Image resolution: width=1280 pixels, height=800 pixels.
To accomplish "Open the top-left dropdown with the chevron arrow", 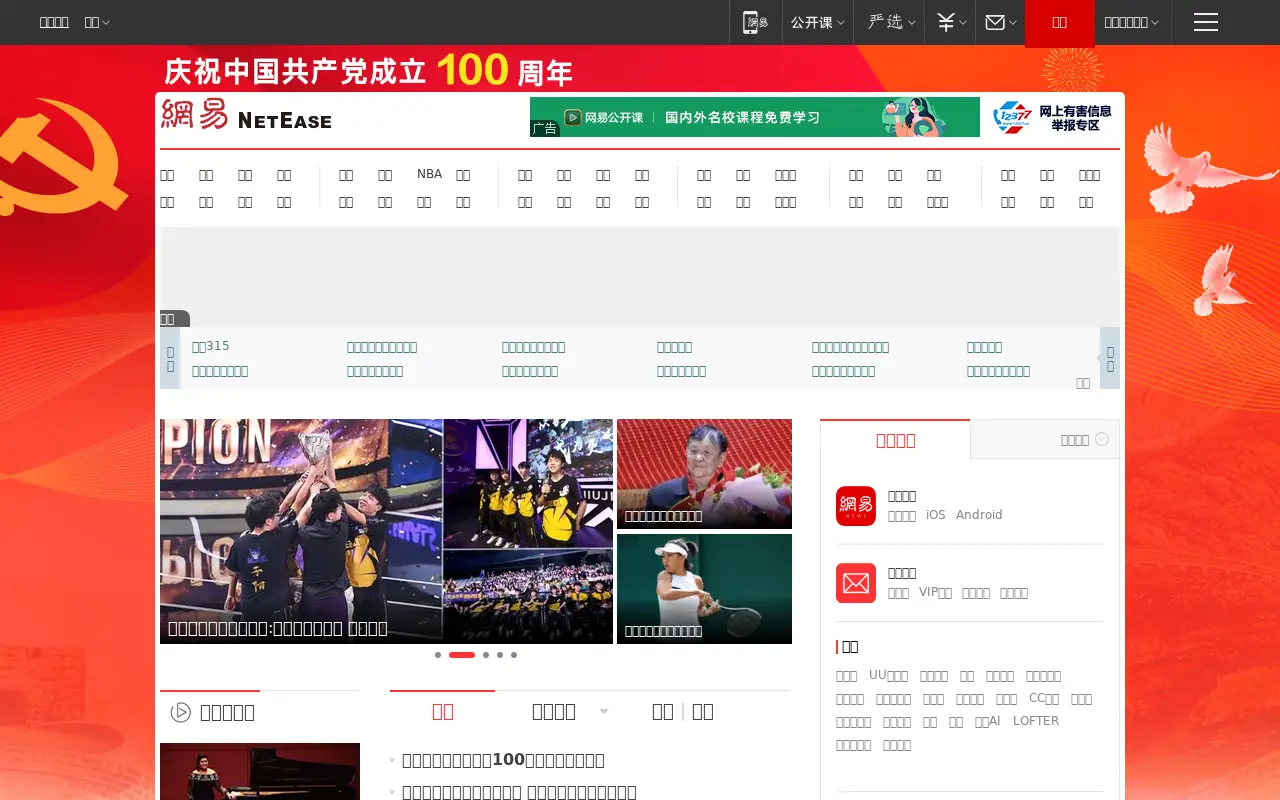I will [97, 22].
